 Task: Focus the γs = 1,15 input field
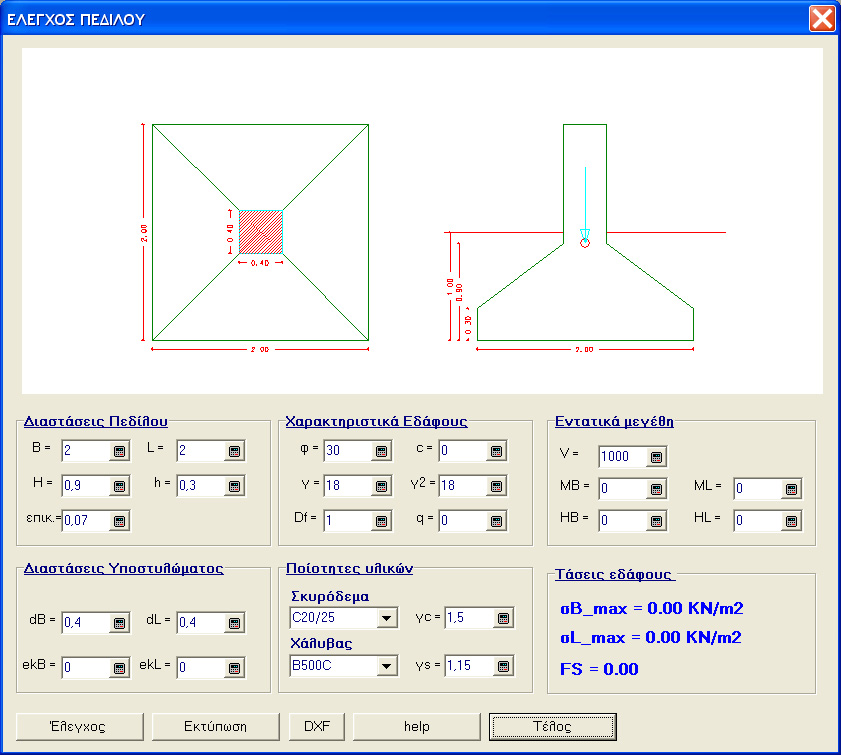click(470, 666)
